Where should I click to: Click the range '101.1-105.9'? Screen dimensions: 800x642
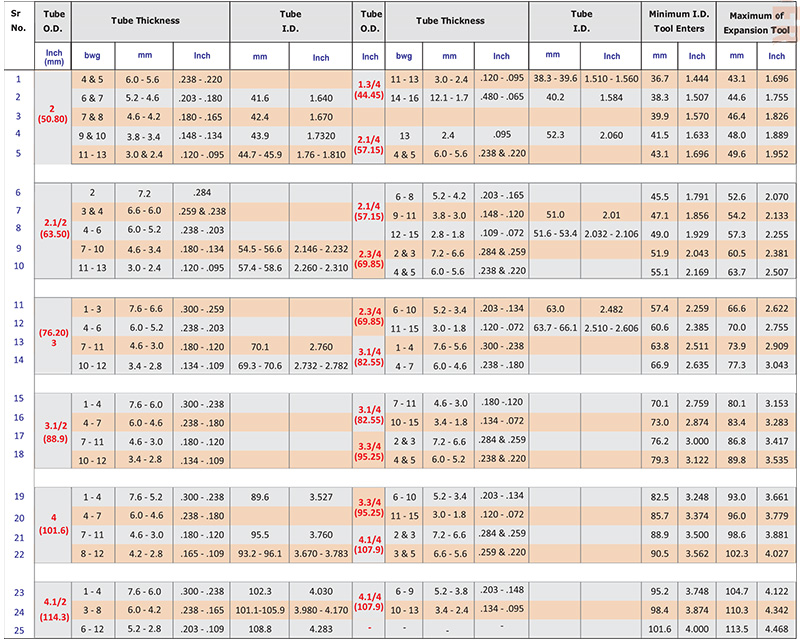pos(260,610)
